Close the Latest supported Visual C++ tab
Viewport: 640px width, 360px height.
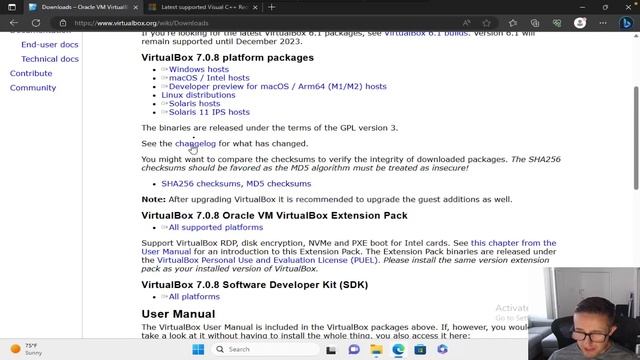pos(255,7)
